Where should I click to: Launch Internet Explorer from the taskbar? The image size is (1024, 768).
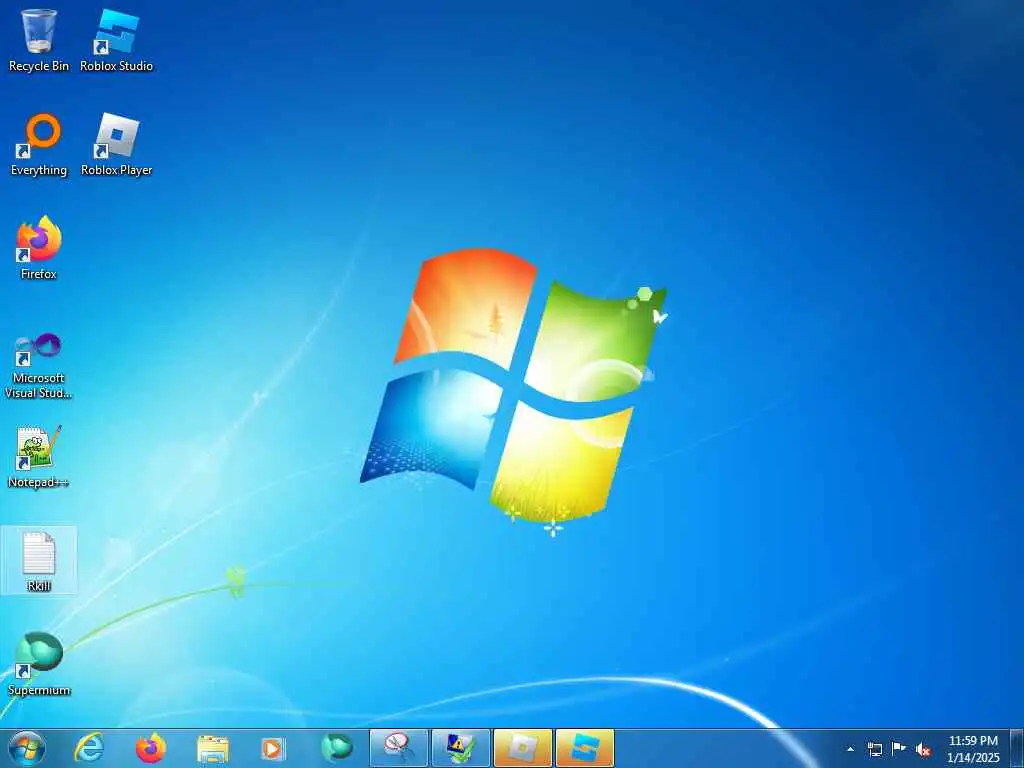click(89, 748)
